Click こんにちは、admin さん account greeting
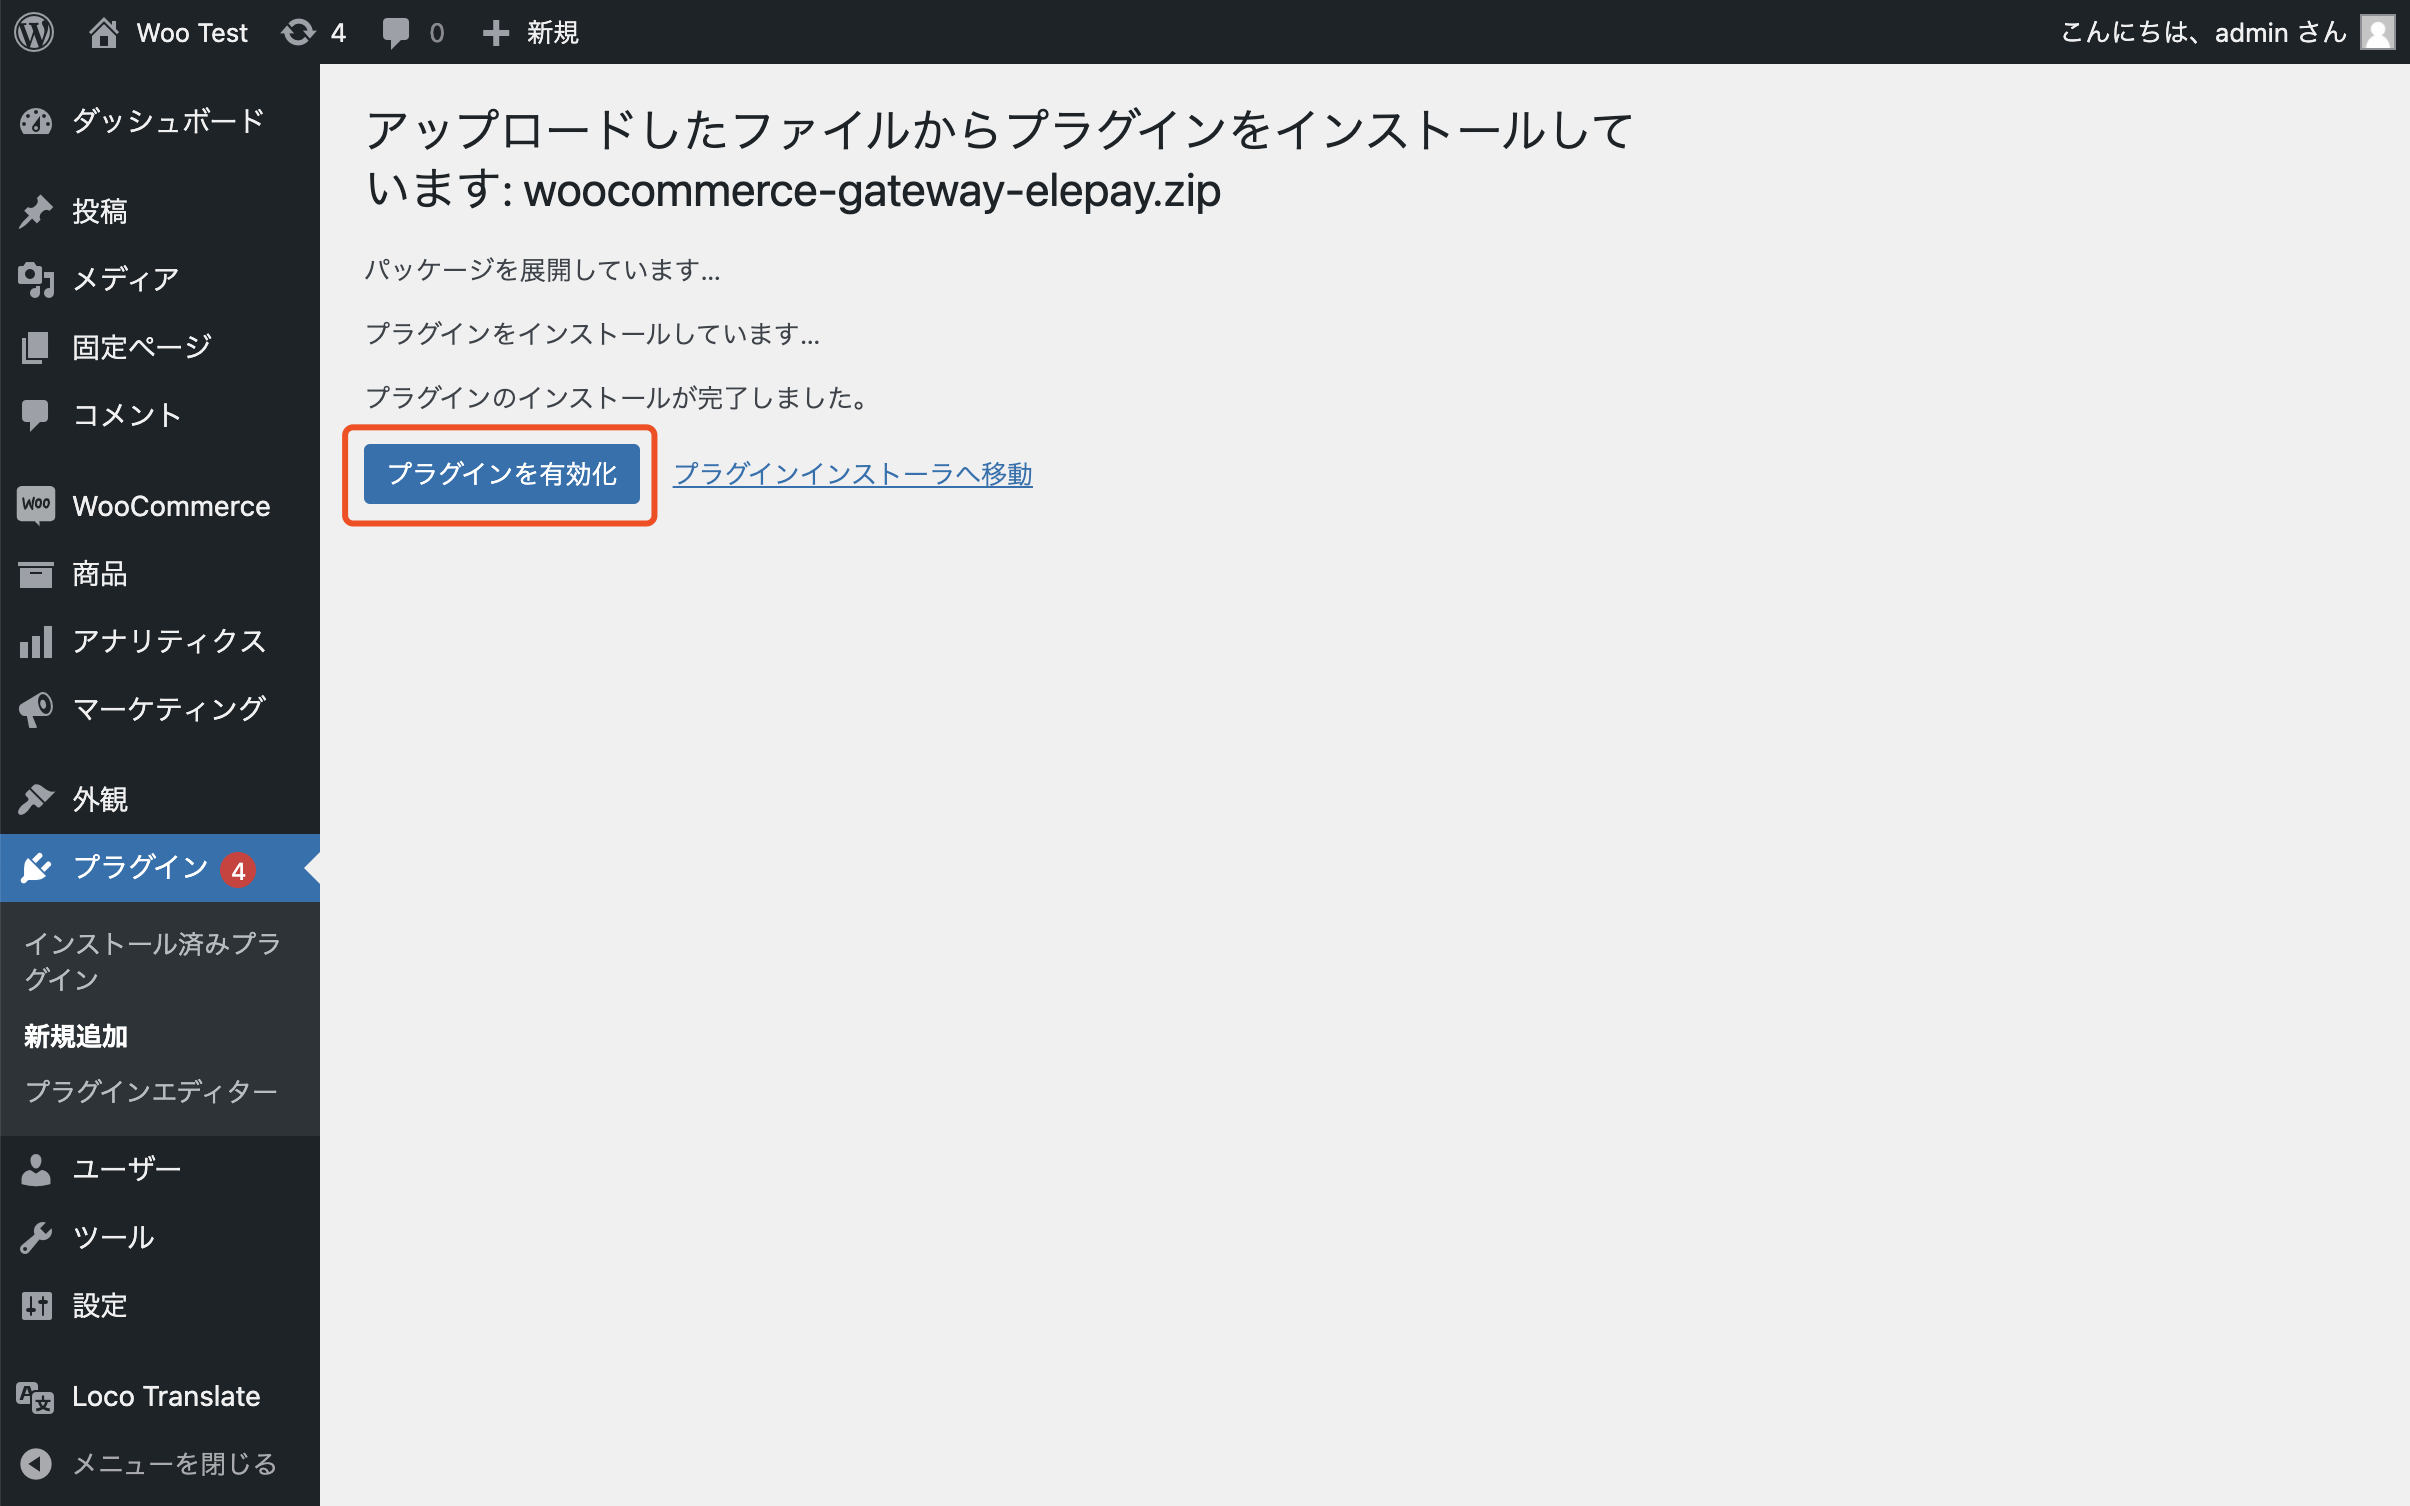The height and width of the screenshot is (1506, 2410). click(2202, 32)
